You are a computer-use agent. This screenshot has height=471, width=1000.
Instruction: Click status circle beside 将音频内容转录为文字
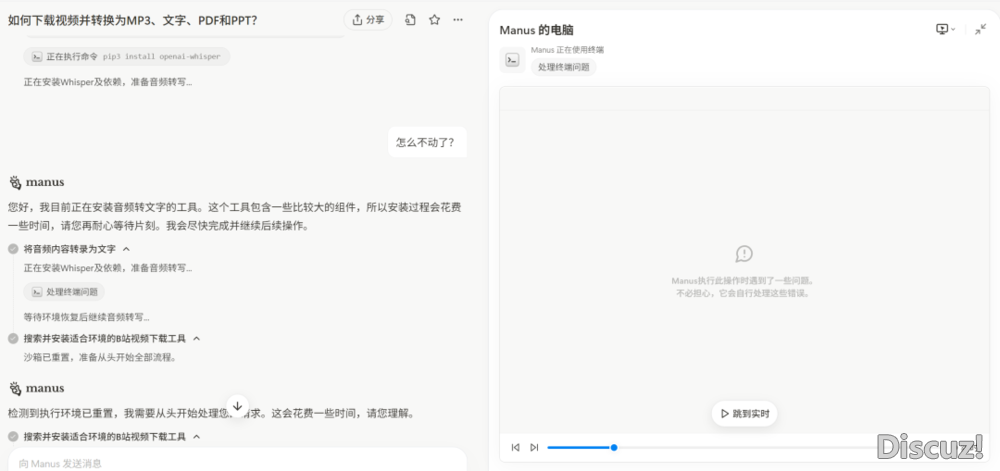click(x=13, y=249)
